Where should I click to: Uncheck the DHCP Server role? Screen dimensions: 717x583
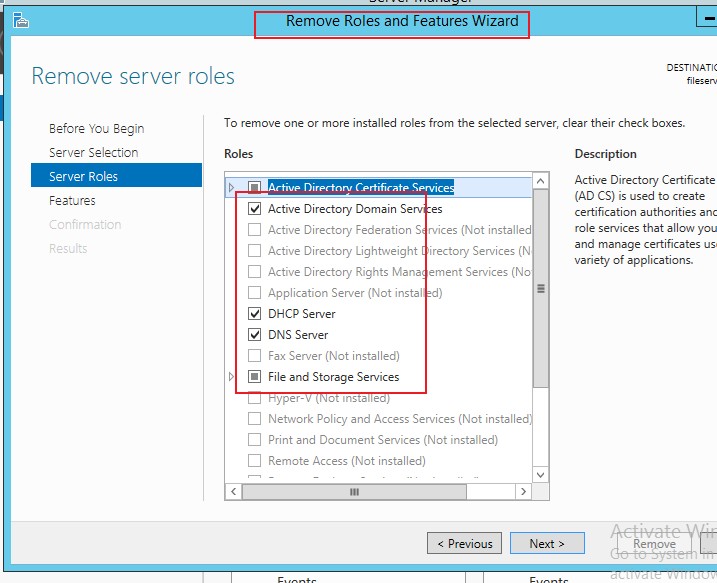click(x=254, y=314)
